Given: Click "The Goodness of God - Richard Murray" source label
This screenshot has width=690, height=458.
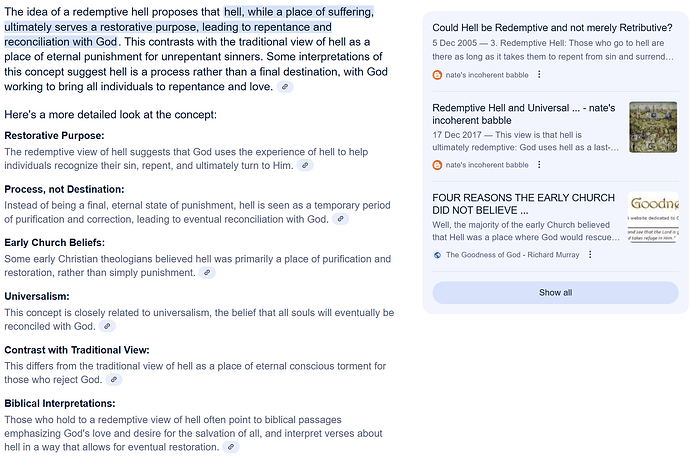Looking at the screenshot, I should tap(512, 255).
